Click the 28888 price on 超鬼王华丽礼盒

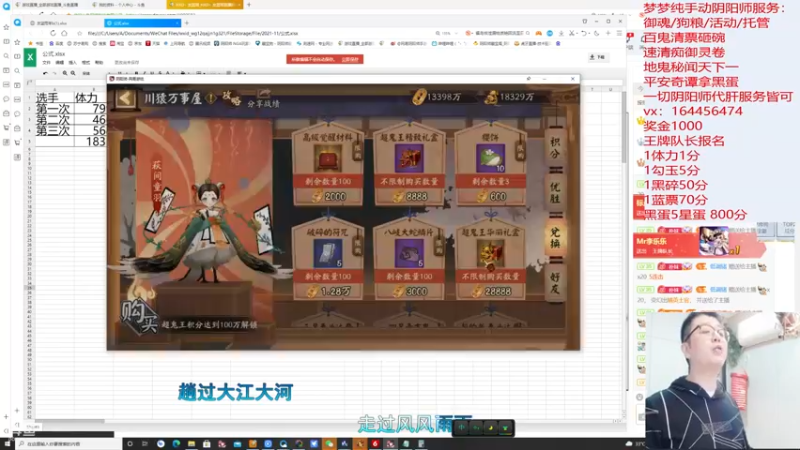[x=490, y=291]
